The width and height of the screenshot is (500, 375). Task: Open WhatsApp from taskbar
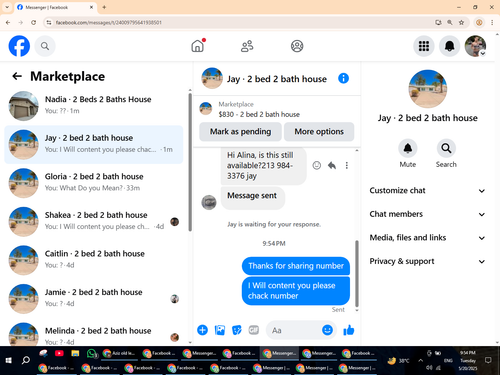[91, 353]
